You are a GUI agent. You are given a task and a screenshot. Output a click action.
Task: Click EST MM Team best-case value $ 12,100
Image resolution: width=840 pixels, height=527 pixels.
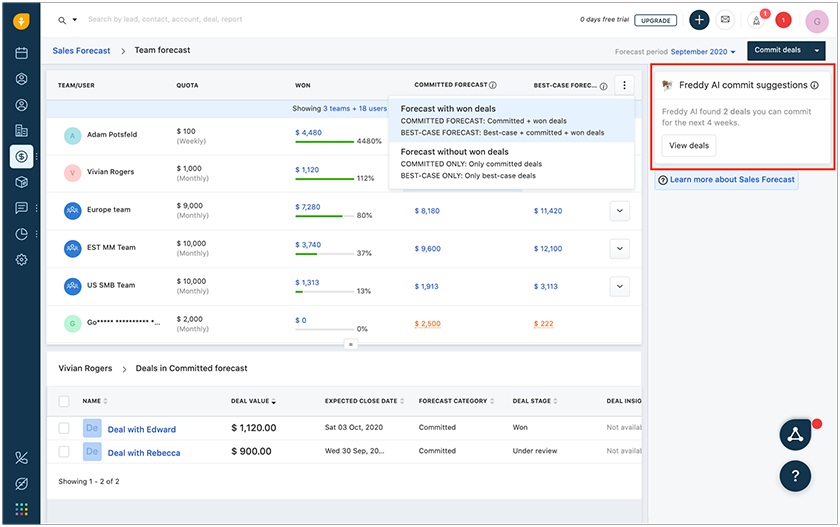pyautogui.click(x=548, y=249)
